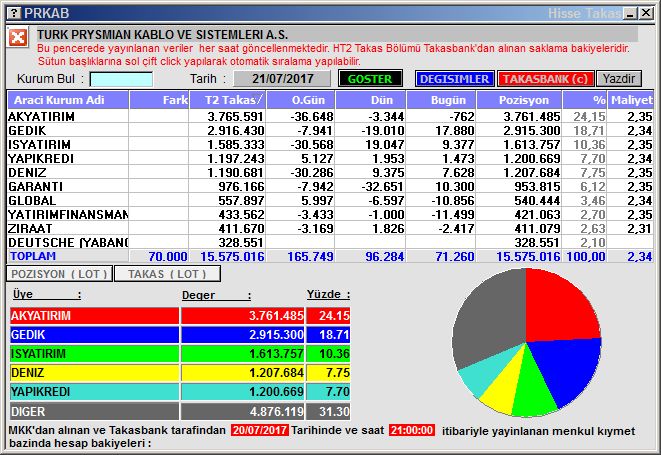The image size is (661, 455).
Task: Open the question mark help icon in title bar
Action: pos(14,13)
